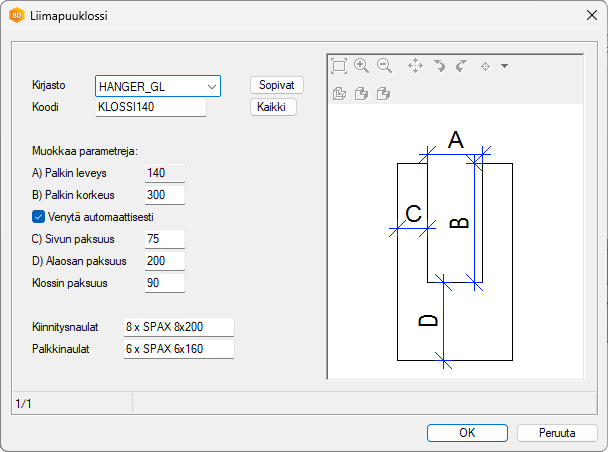Click the zoom extents icon in preview toolbar
Screen dimensions: 608x452
point(339,66)
